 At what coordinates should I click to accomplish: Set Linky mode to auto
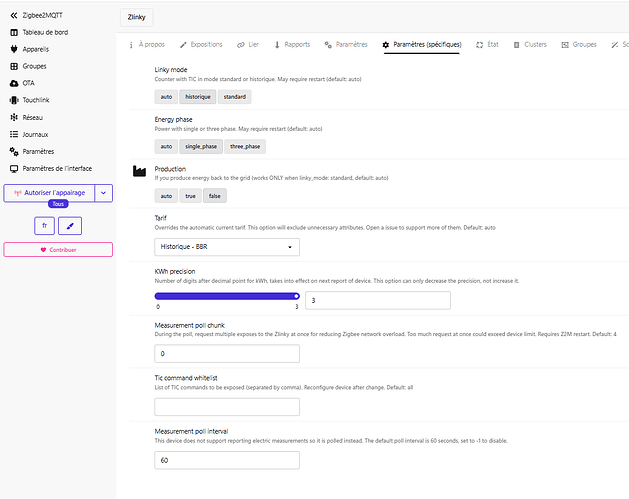(166, 97)
